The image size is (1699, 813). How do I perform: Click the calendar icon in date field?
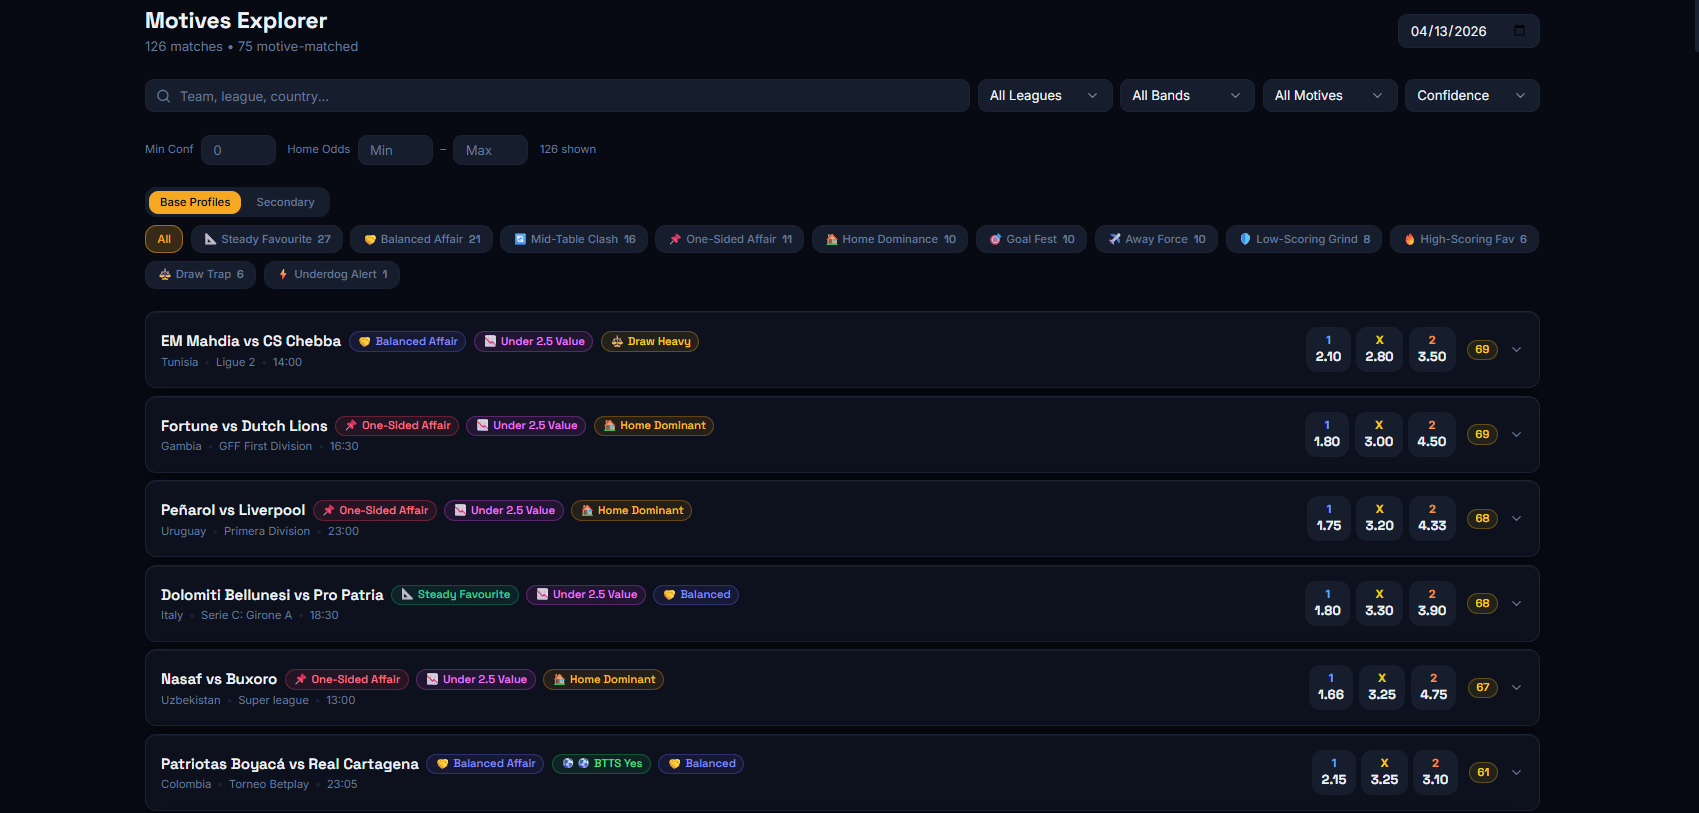1519,31
